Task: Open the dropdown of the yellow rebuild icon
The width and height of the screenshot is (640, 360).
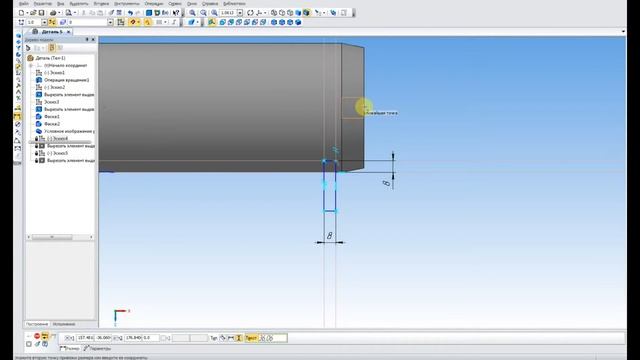Action: click(139, 22)
